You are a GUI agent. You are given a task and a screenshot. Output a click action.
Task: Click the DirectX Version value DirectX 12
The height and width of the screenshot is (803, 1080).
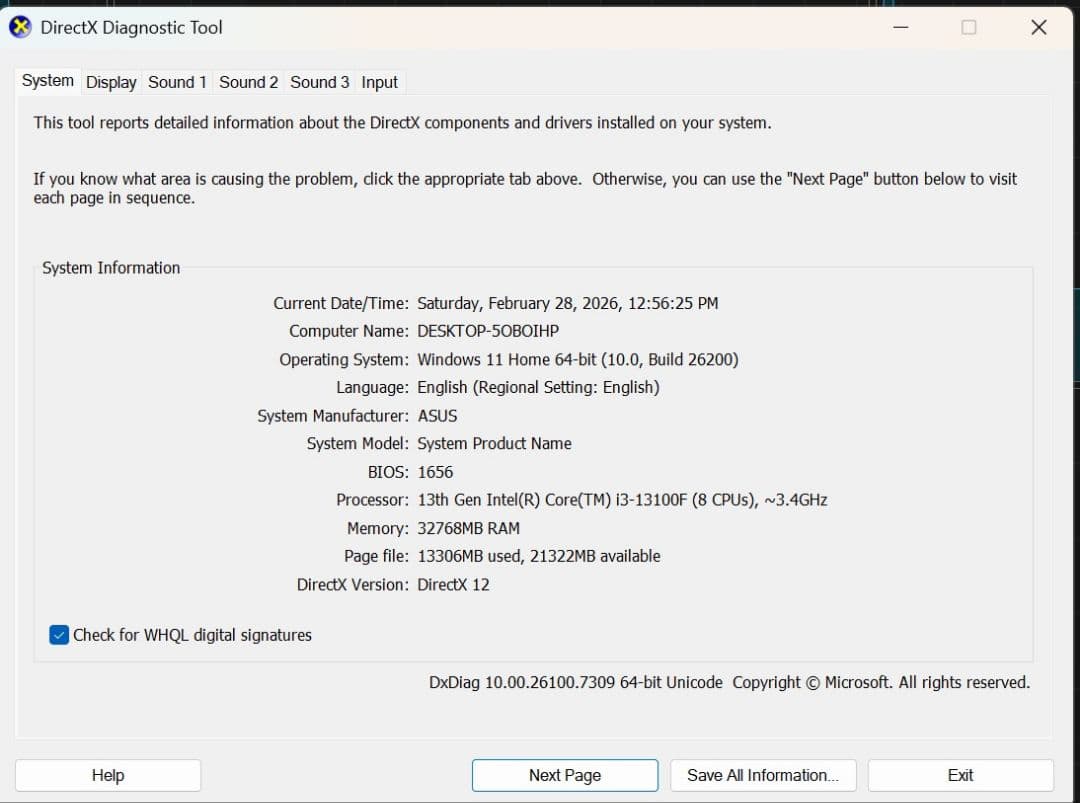click(x=453, y=585)
